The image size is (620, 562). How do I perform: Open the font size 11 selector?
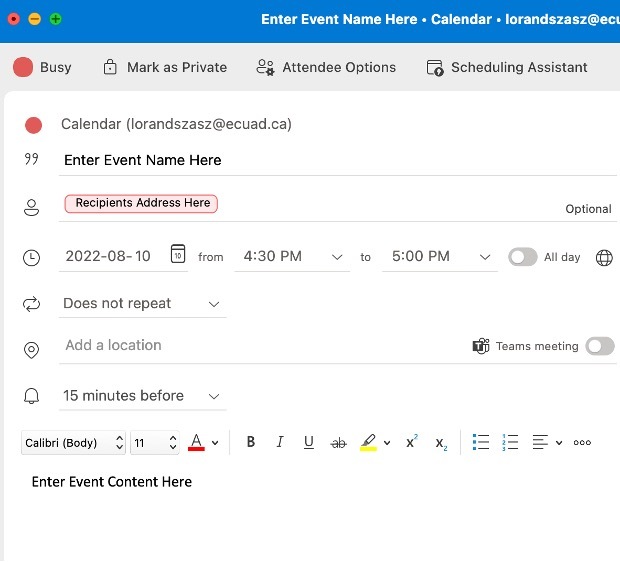click(x=155, y=443)
